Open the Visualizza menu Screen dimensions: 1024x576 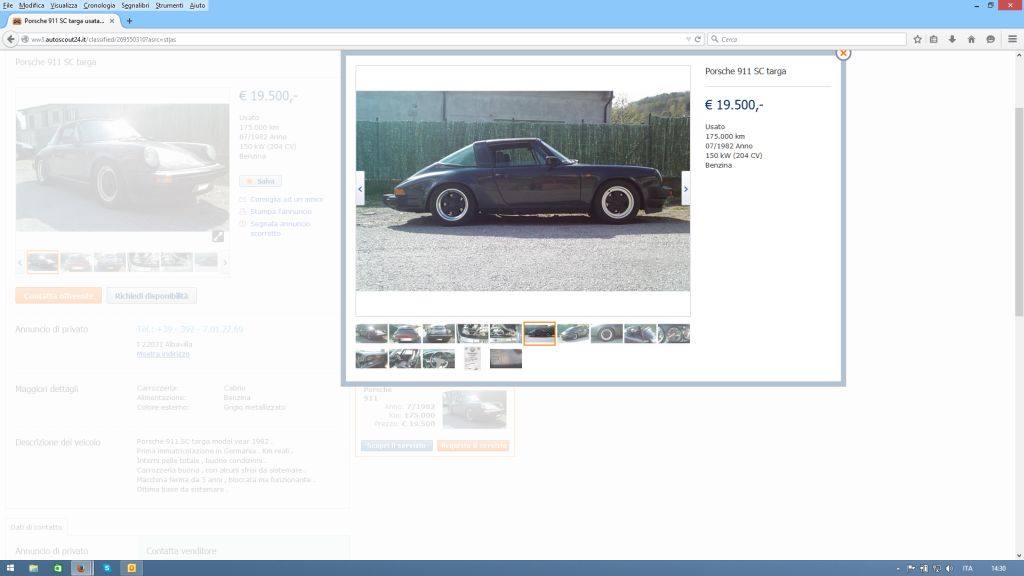tap(64, 5)
